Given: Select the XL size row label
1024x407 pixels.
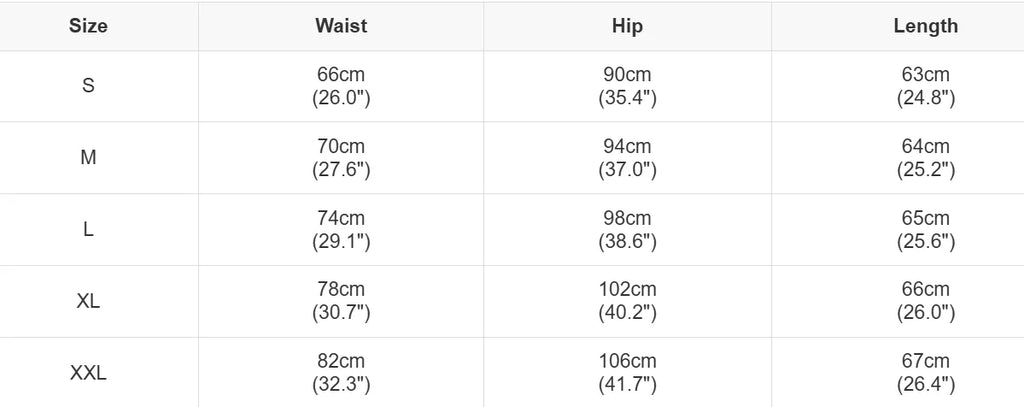Looking at the screenshot, I should point(88,301).
